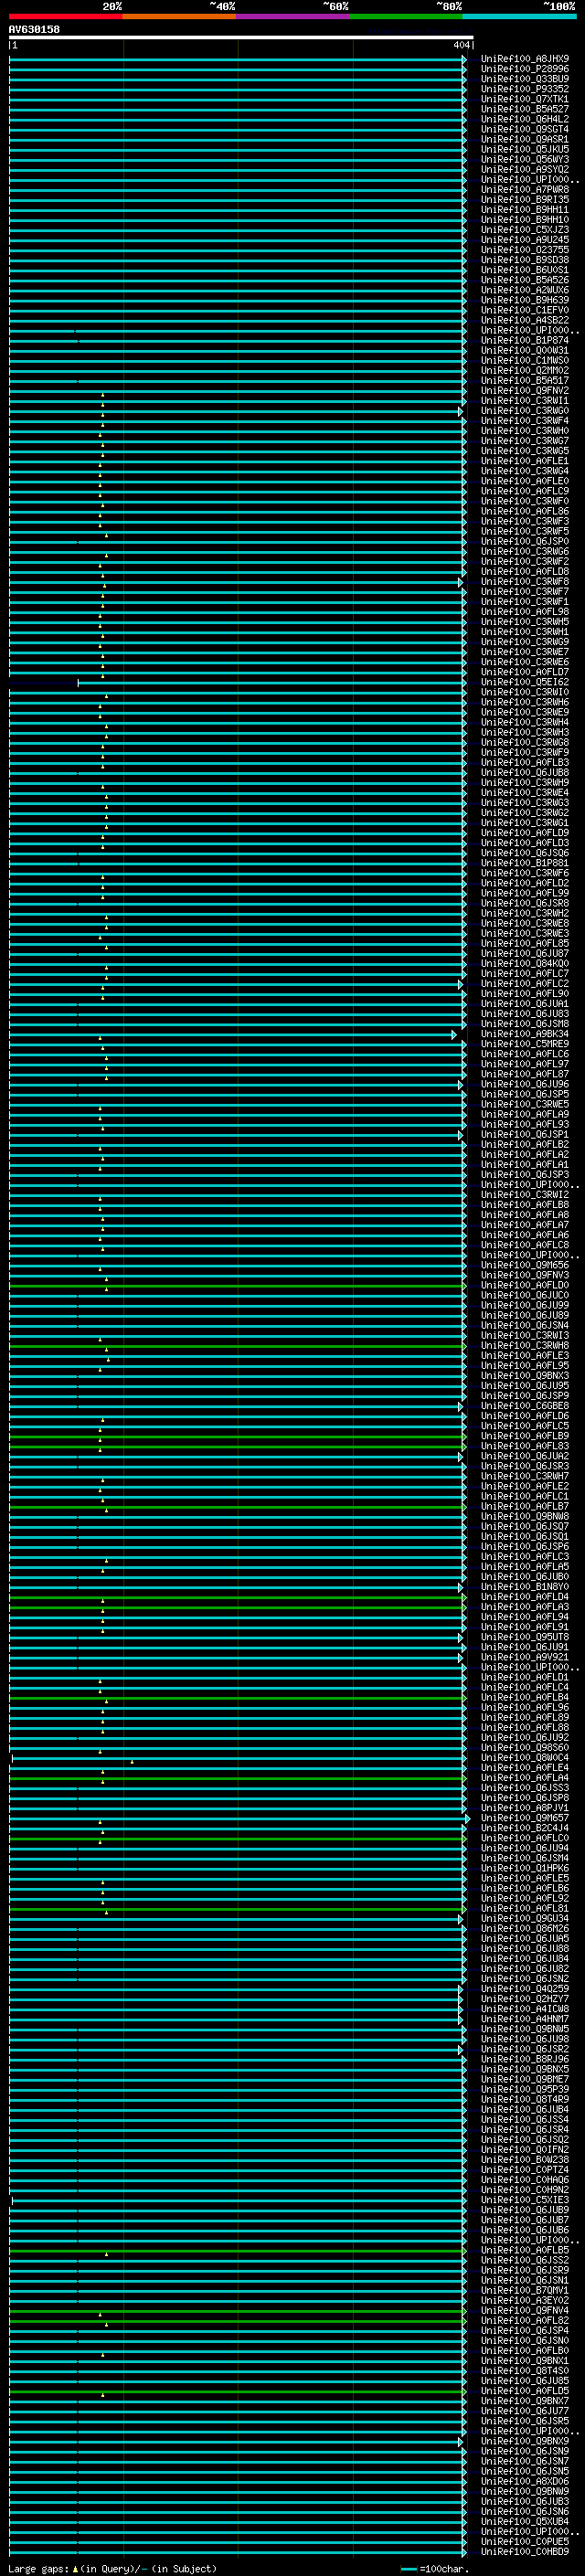Select the UniRef100_B9RI35 label

point(525,200)
